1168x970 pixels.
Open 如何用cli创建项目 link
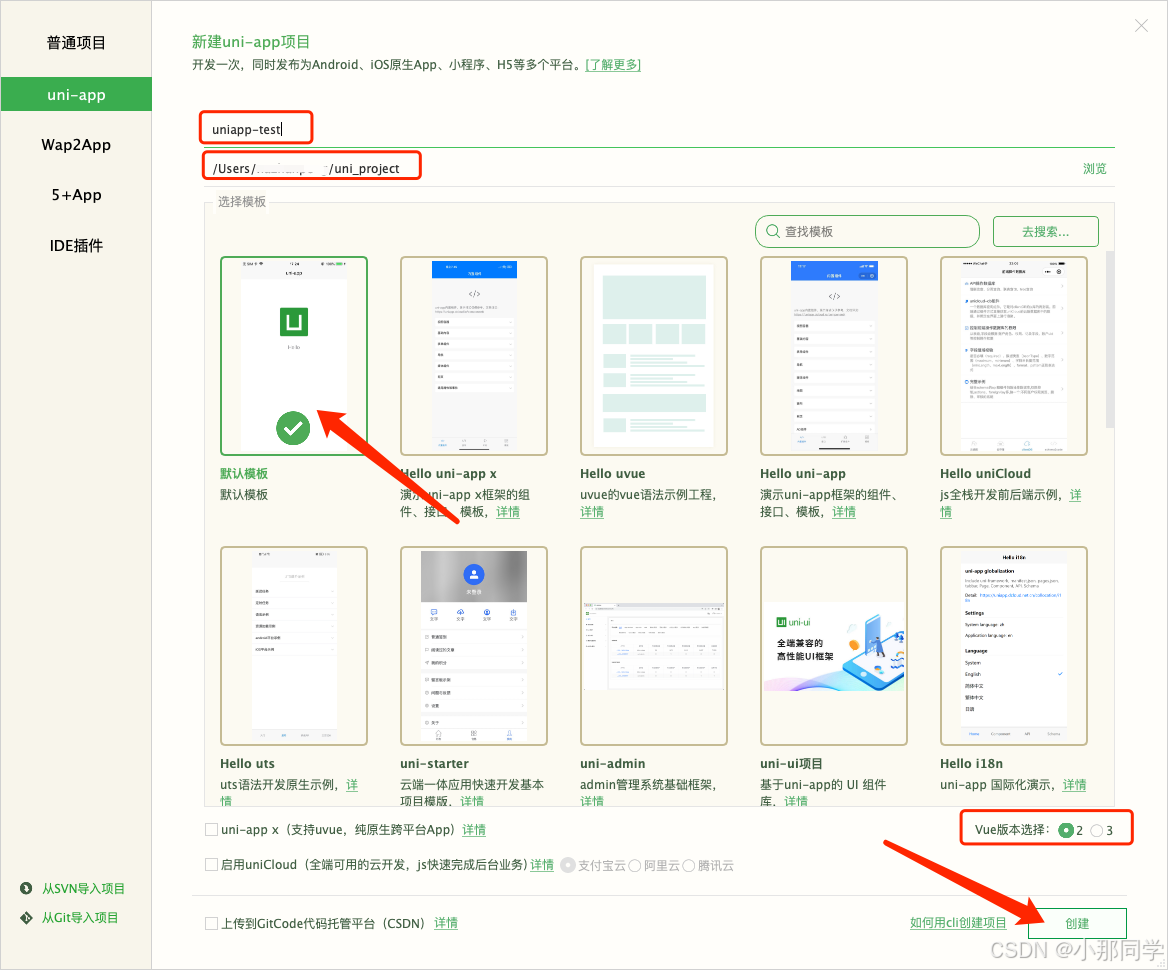point(958,923)
